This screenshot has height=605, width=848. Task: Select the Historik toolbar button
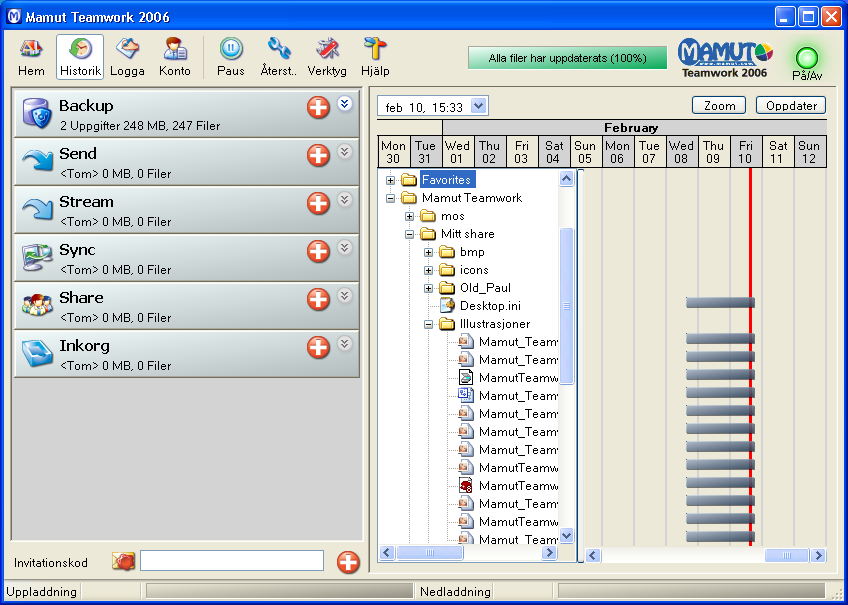80,57
